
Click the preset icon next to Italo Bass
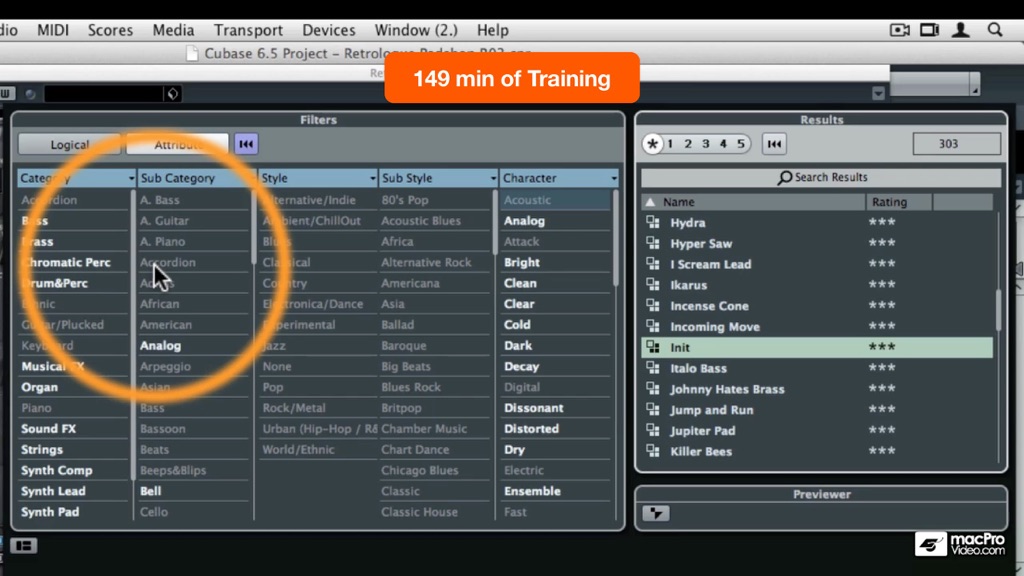pyautogui.click(x=652, y=368)
